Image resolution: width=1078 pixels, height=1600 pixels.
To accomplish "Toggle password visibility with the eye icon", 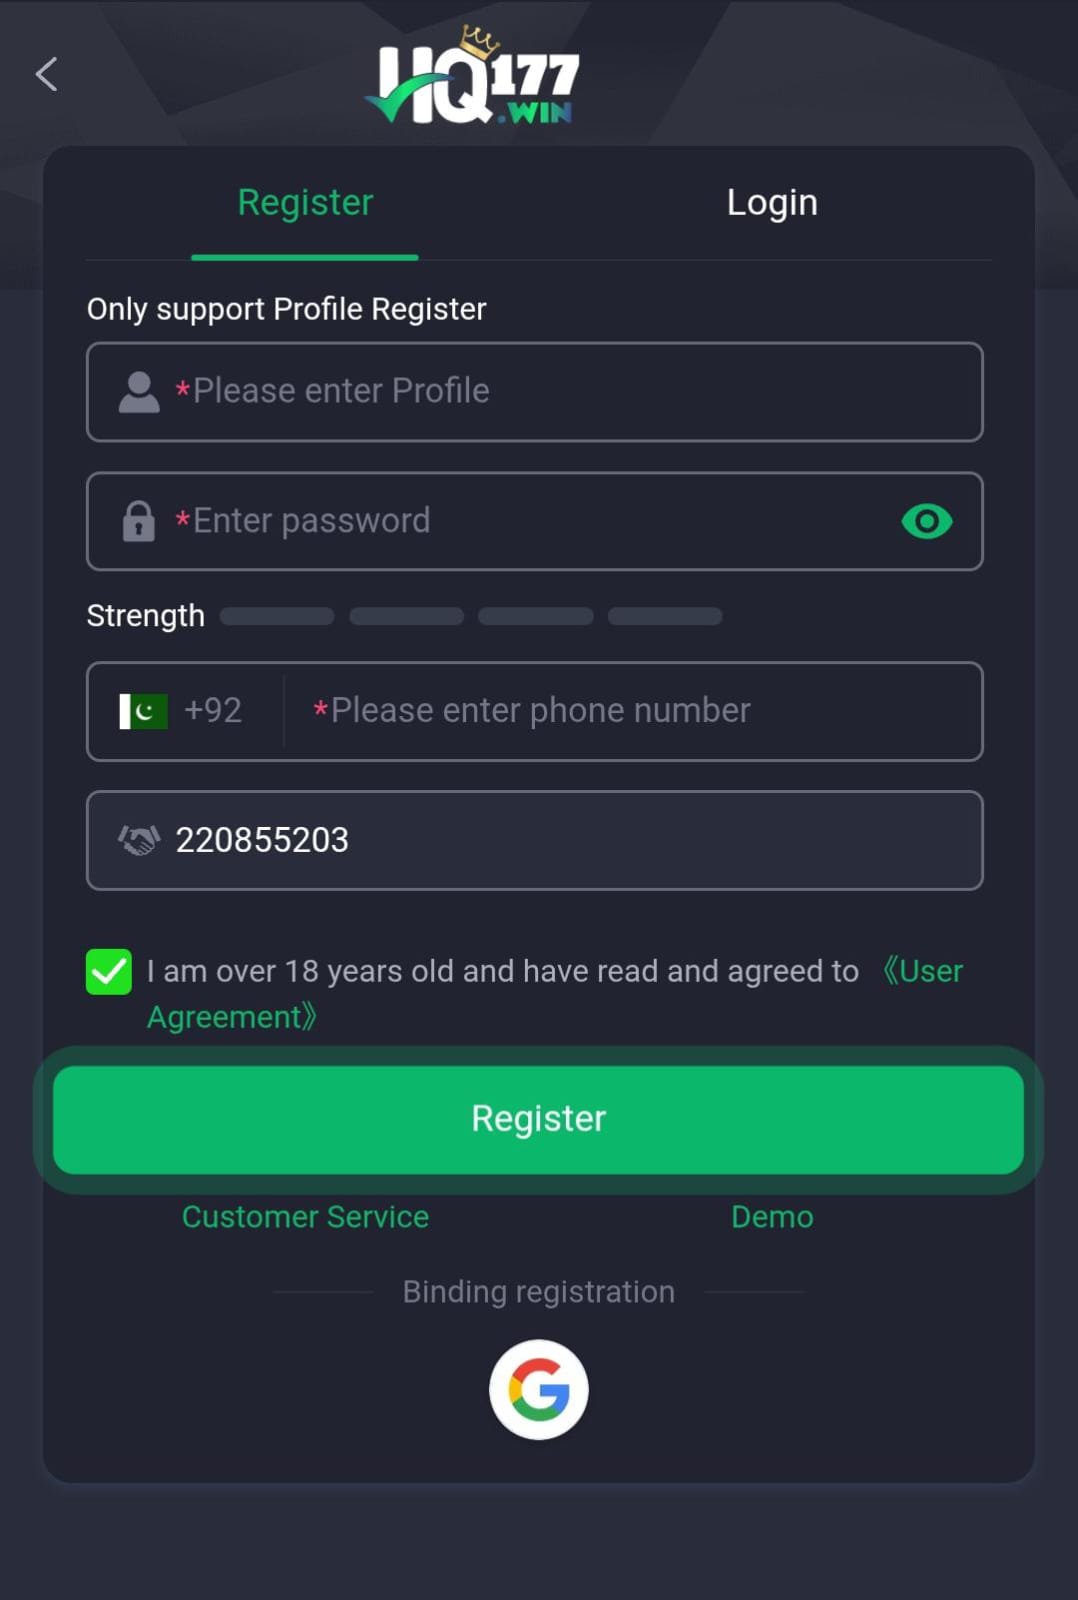I will pos(926,521).
